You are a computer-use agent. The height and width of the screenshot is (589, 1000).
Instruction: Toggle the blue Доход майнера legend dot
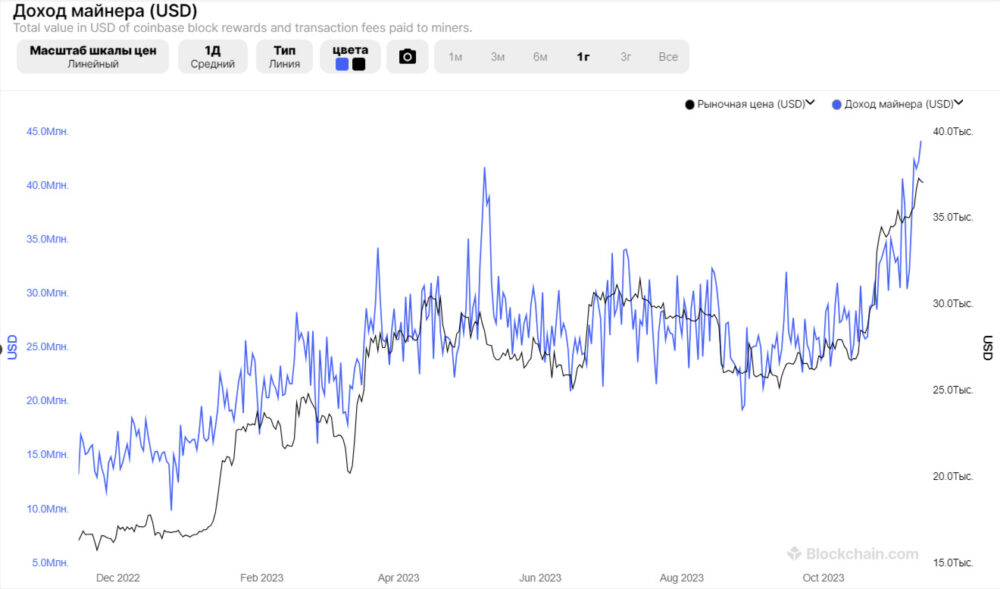837,105
